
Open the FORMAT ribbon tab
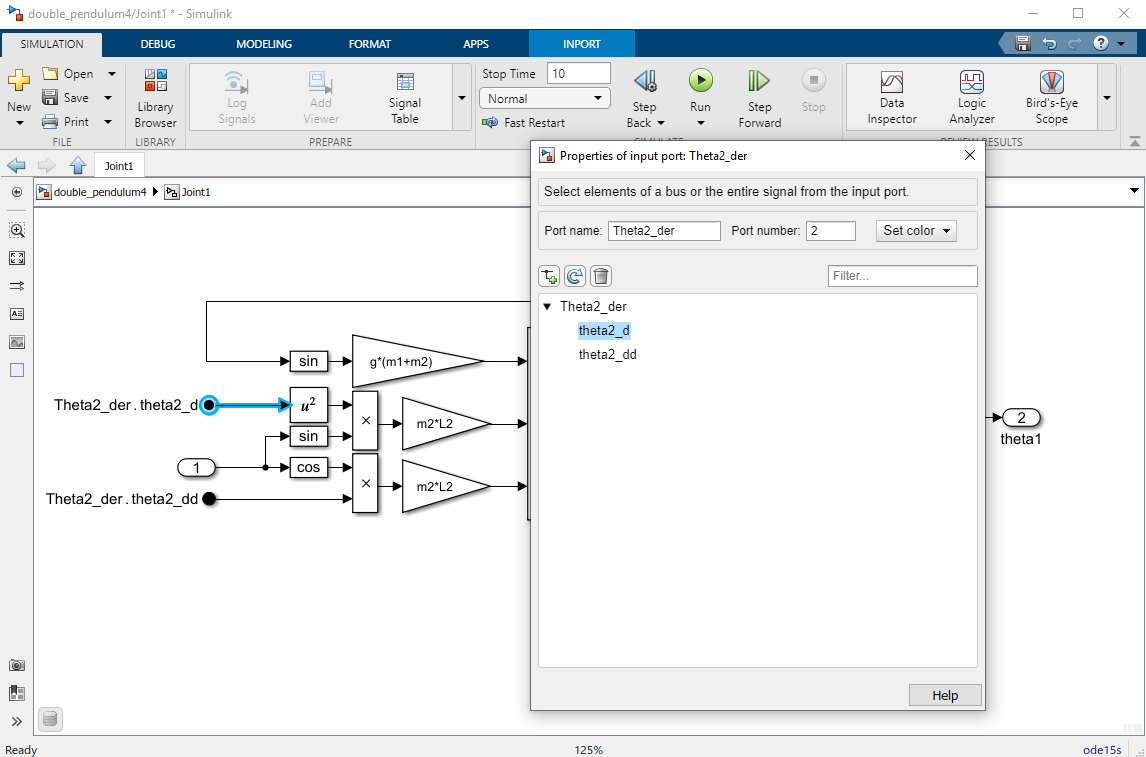370,44
